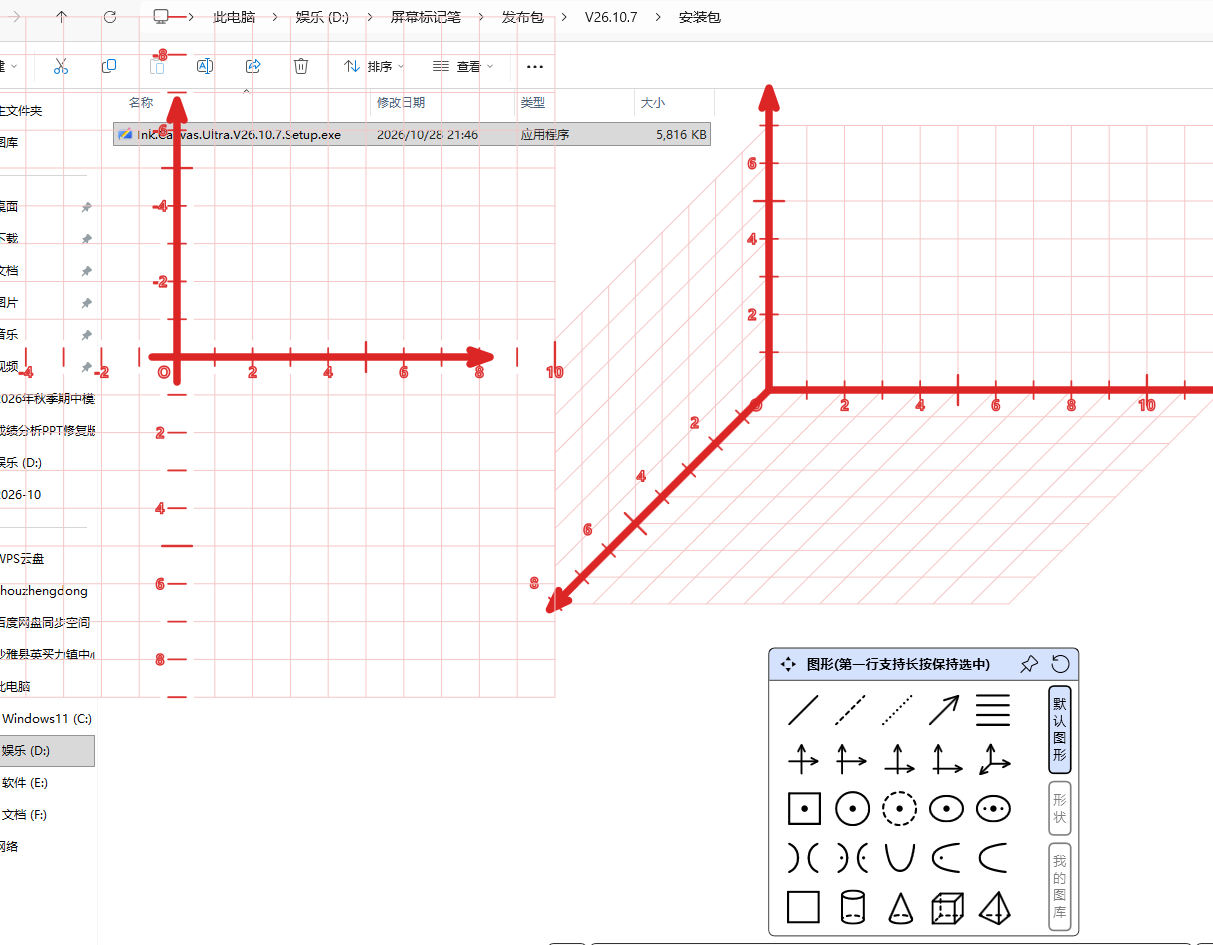Select the Ink.Canvas.Ultra.V26.10.7.Setup.exe file
Image resolution: width=1213 pixels, height=945 pixels.
[x=412, y=134]
